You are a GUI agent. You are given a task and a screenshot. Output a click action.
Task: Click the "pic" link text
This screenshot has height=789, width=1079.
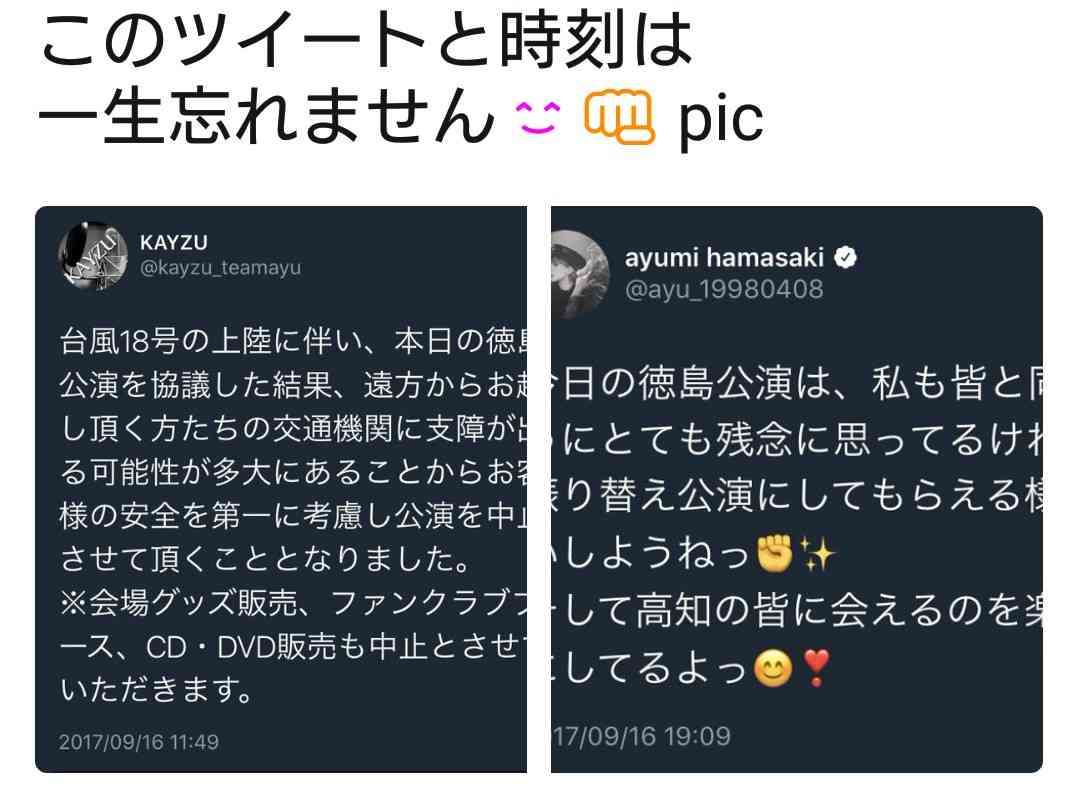[x=720, y=119]
